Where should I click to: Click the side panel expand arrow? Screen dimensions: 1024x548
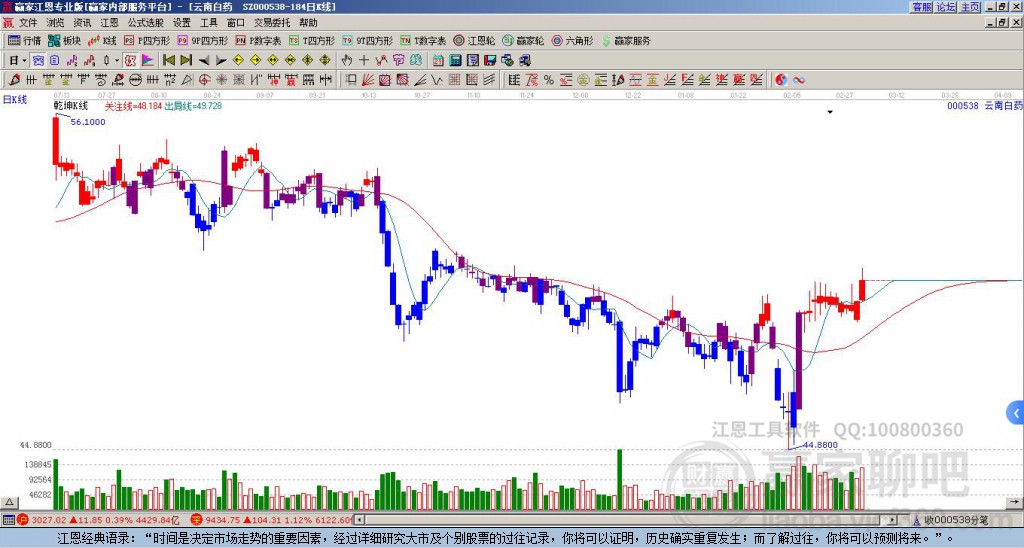pos(1016,413)
